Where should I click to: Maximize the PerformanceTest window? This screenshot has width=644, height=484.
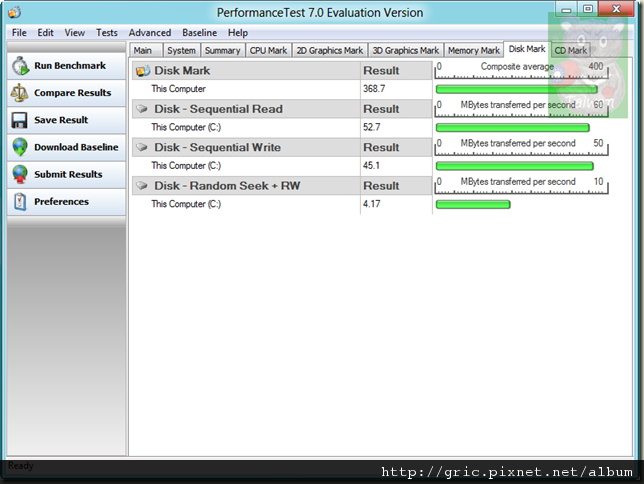pos(588,10)
